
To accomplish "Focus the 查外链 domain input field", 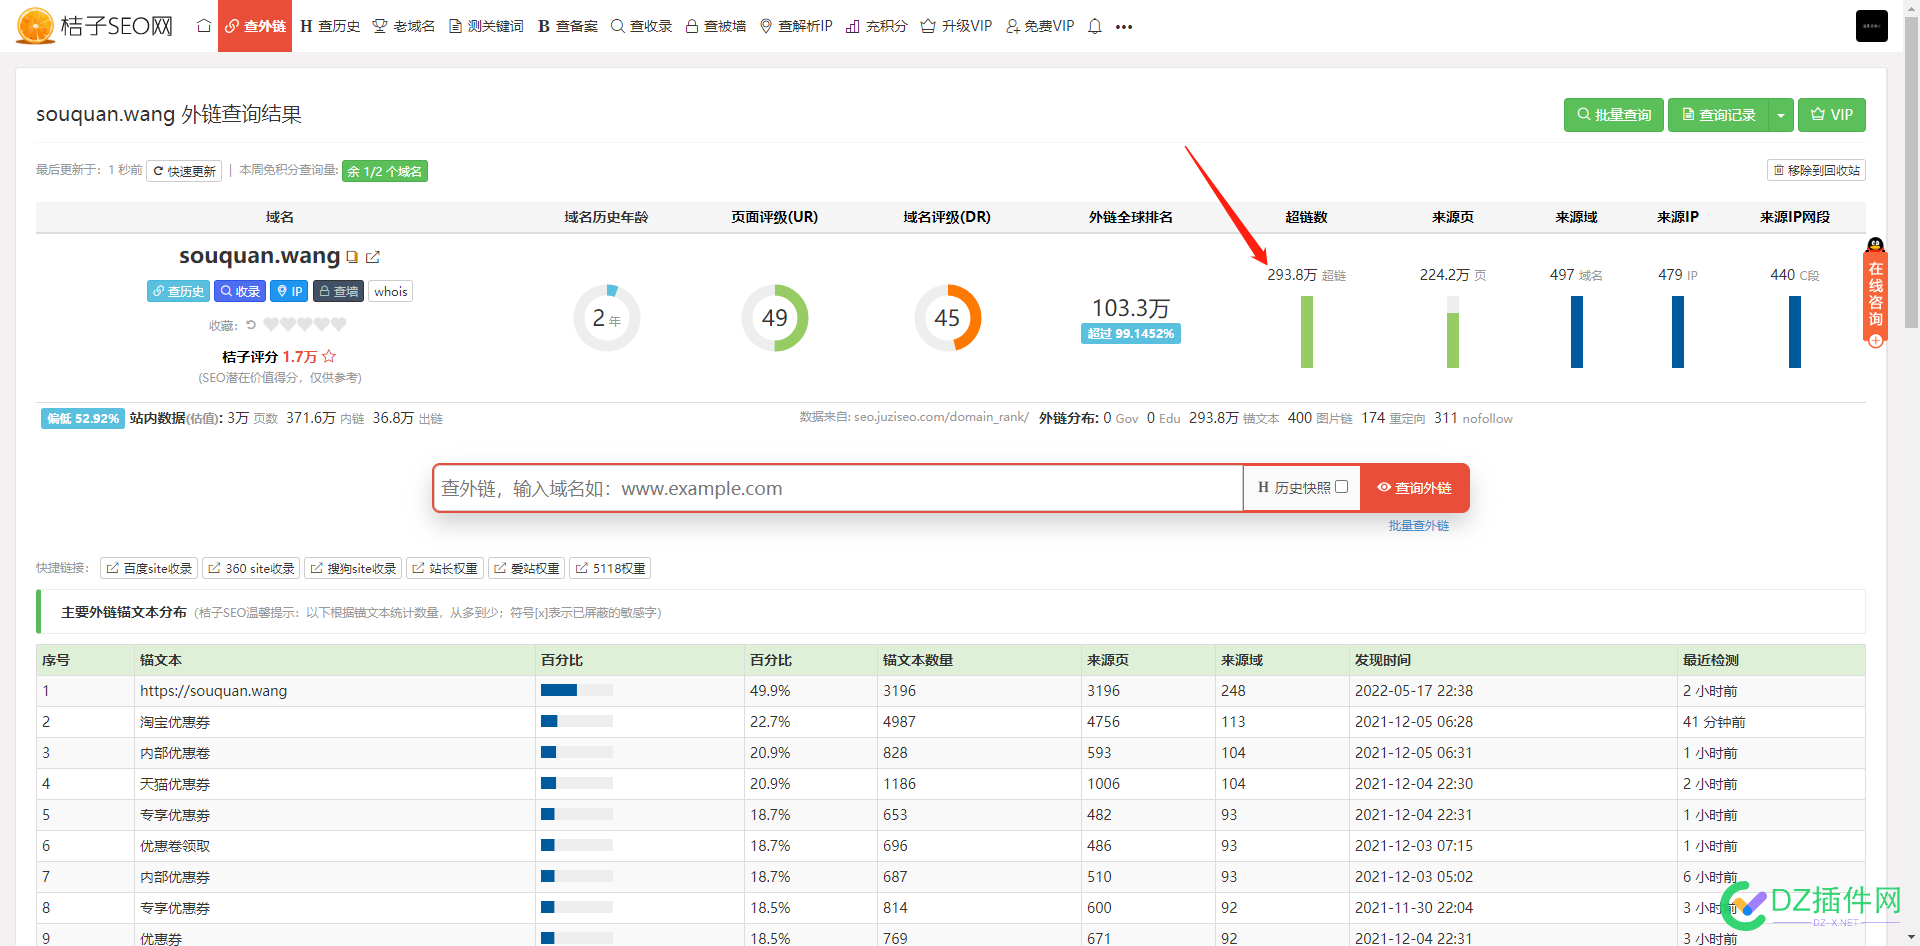I will tap(838, 488).
